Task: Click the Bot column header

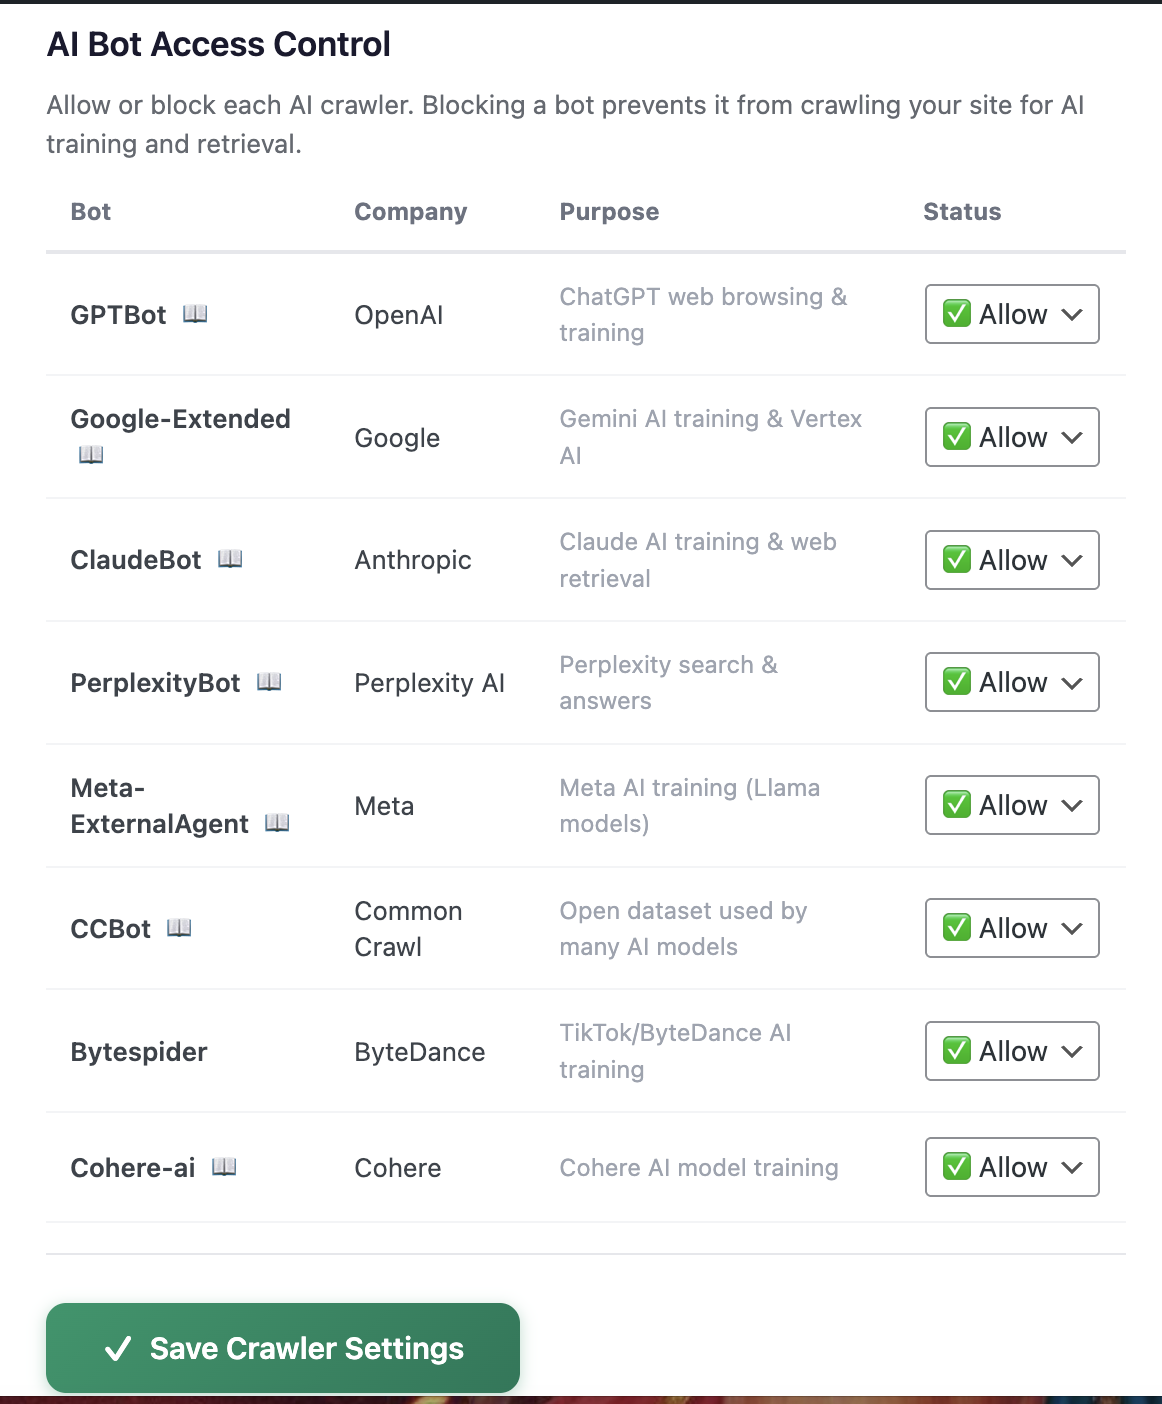Action: 91,212
